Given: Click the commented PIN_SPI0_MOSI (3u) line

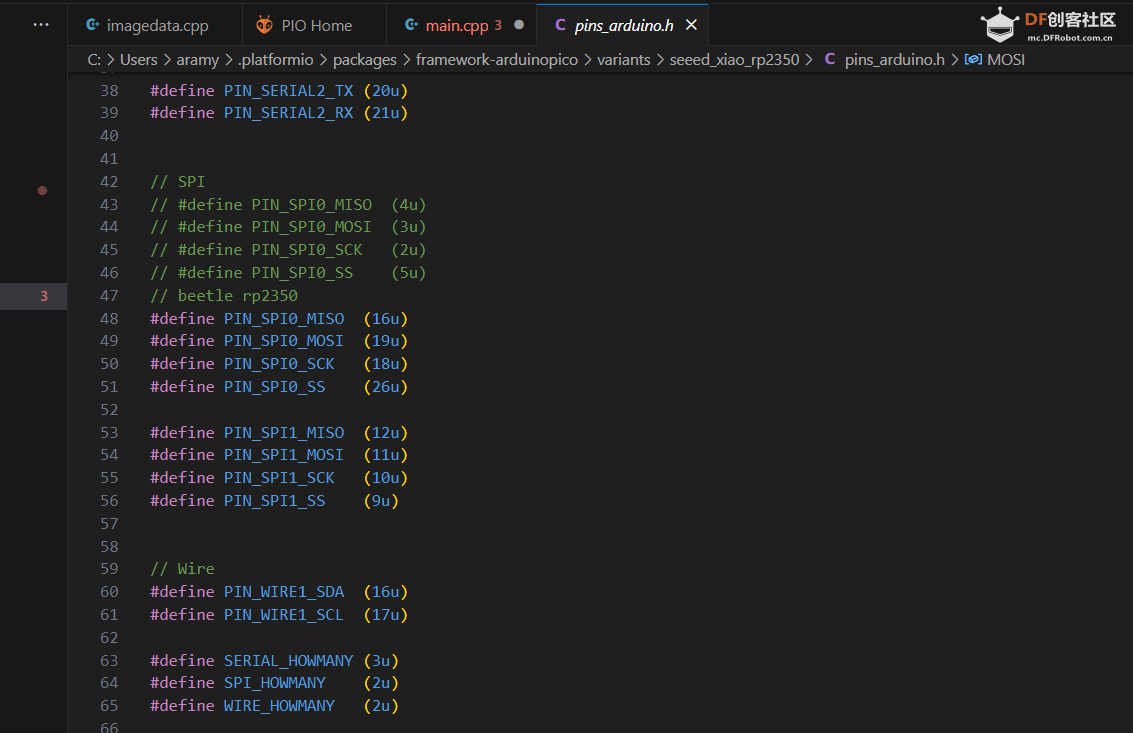Looking at the screenshot, I should 288,227.
